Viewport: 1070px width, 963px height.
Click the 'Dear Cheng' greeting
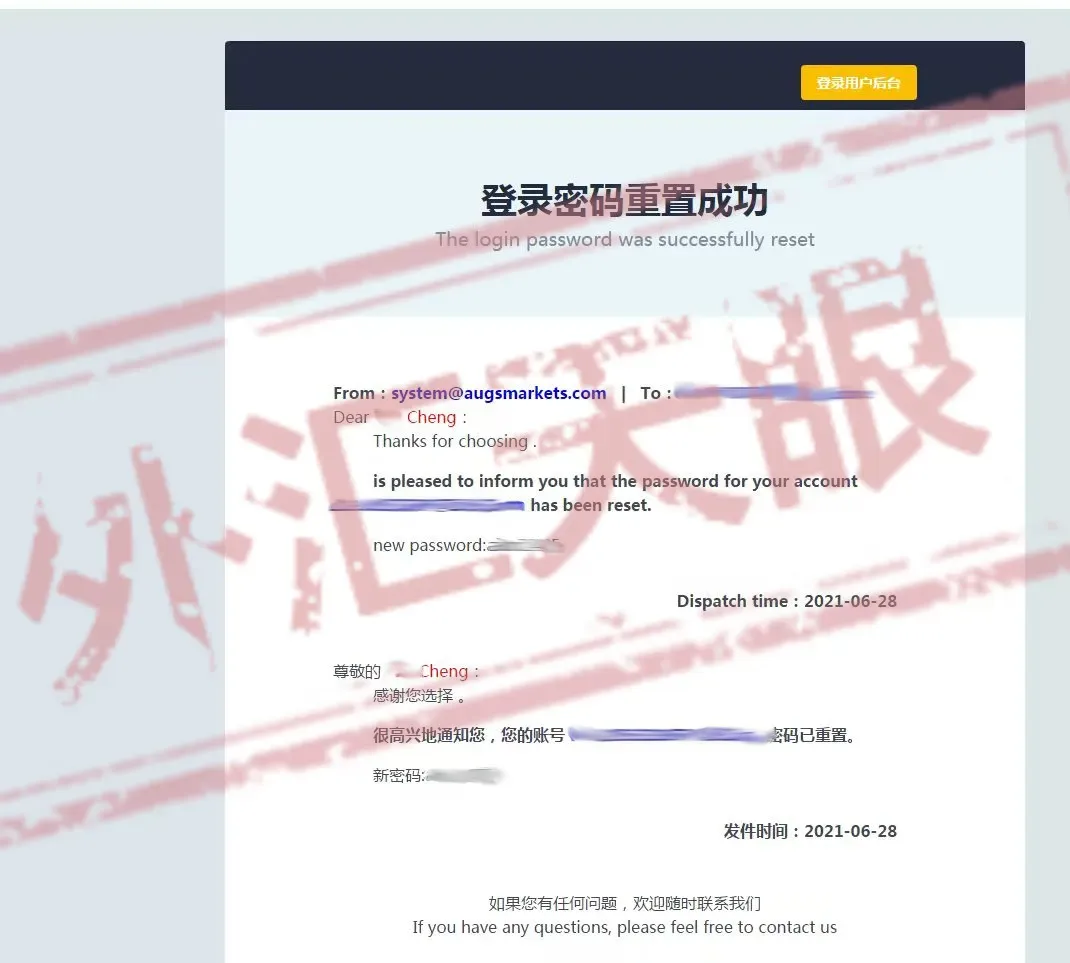pyautogui.click(x=400, y=417)
